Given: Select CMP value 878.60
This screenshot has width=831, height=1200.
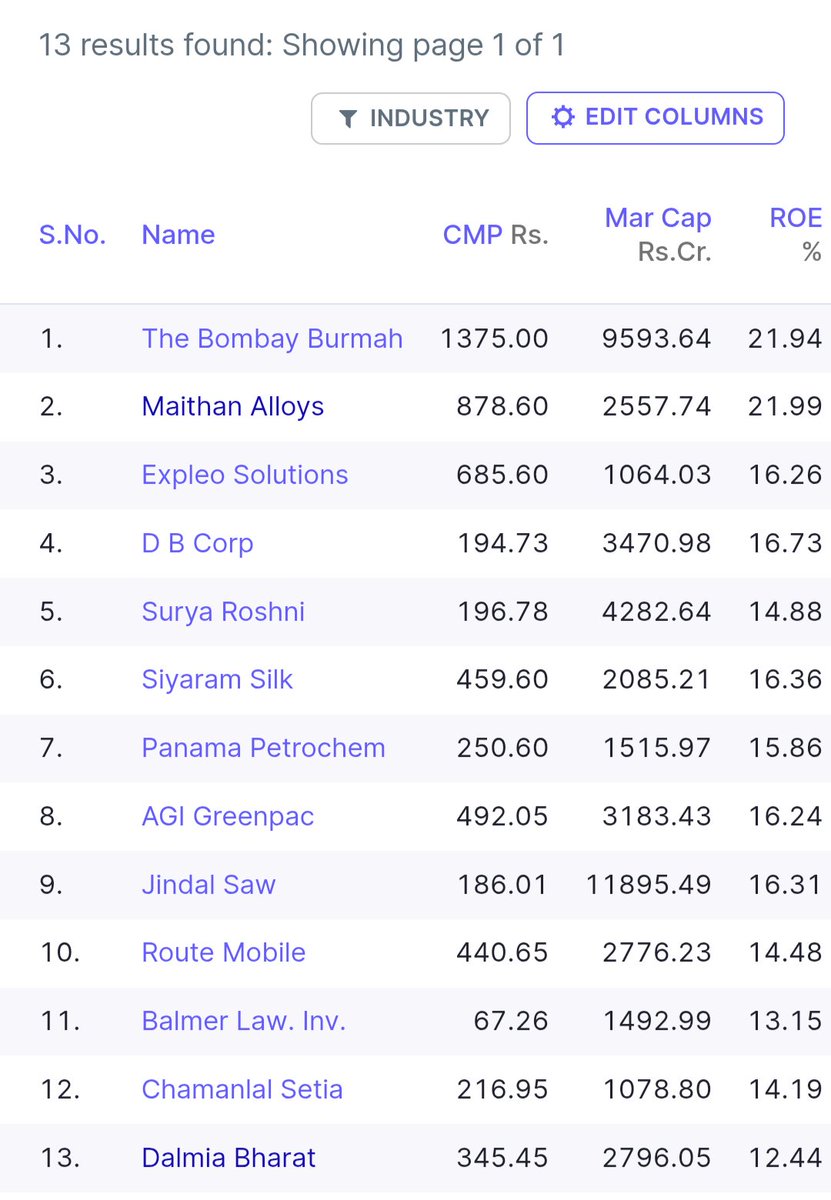Looking at the screenshot, I should point(503,407).
